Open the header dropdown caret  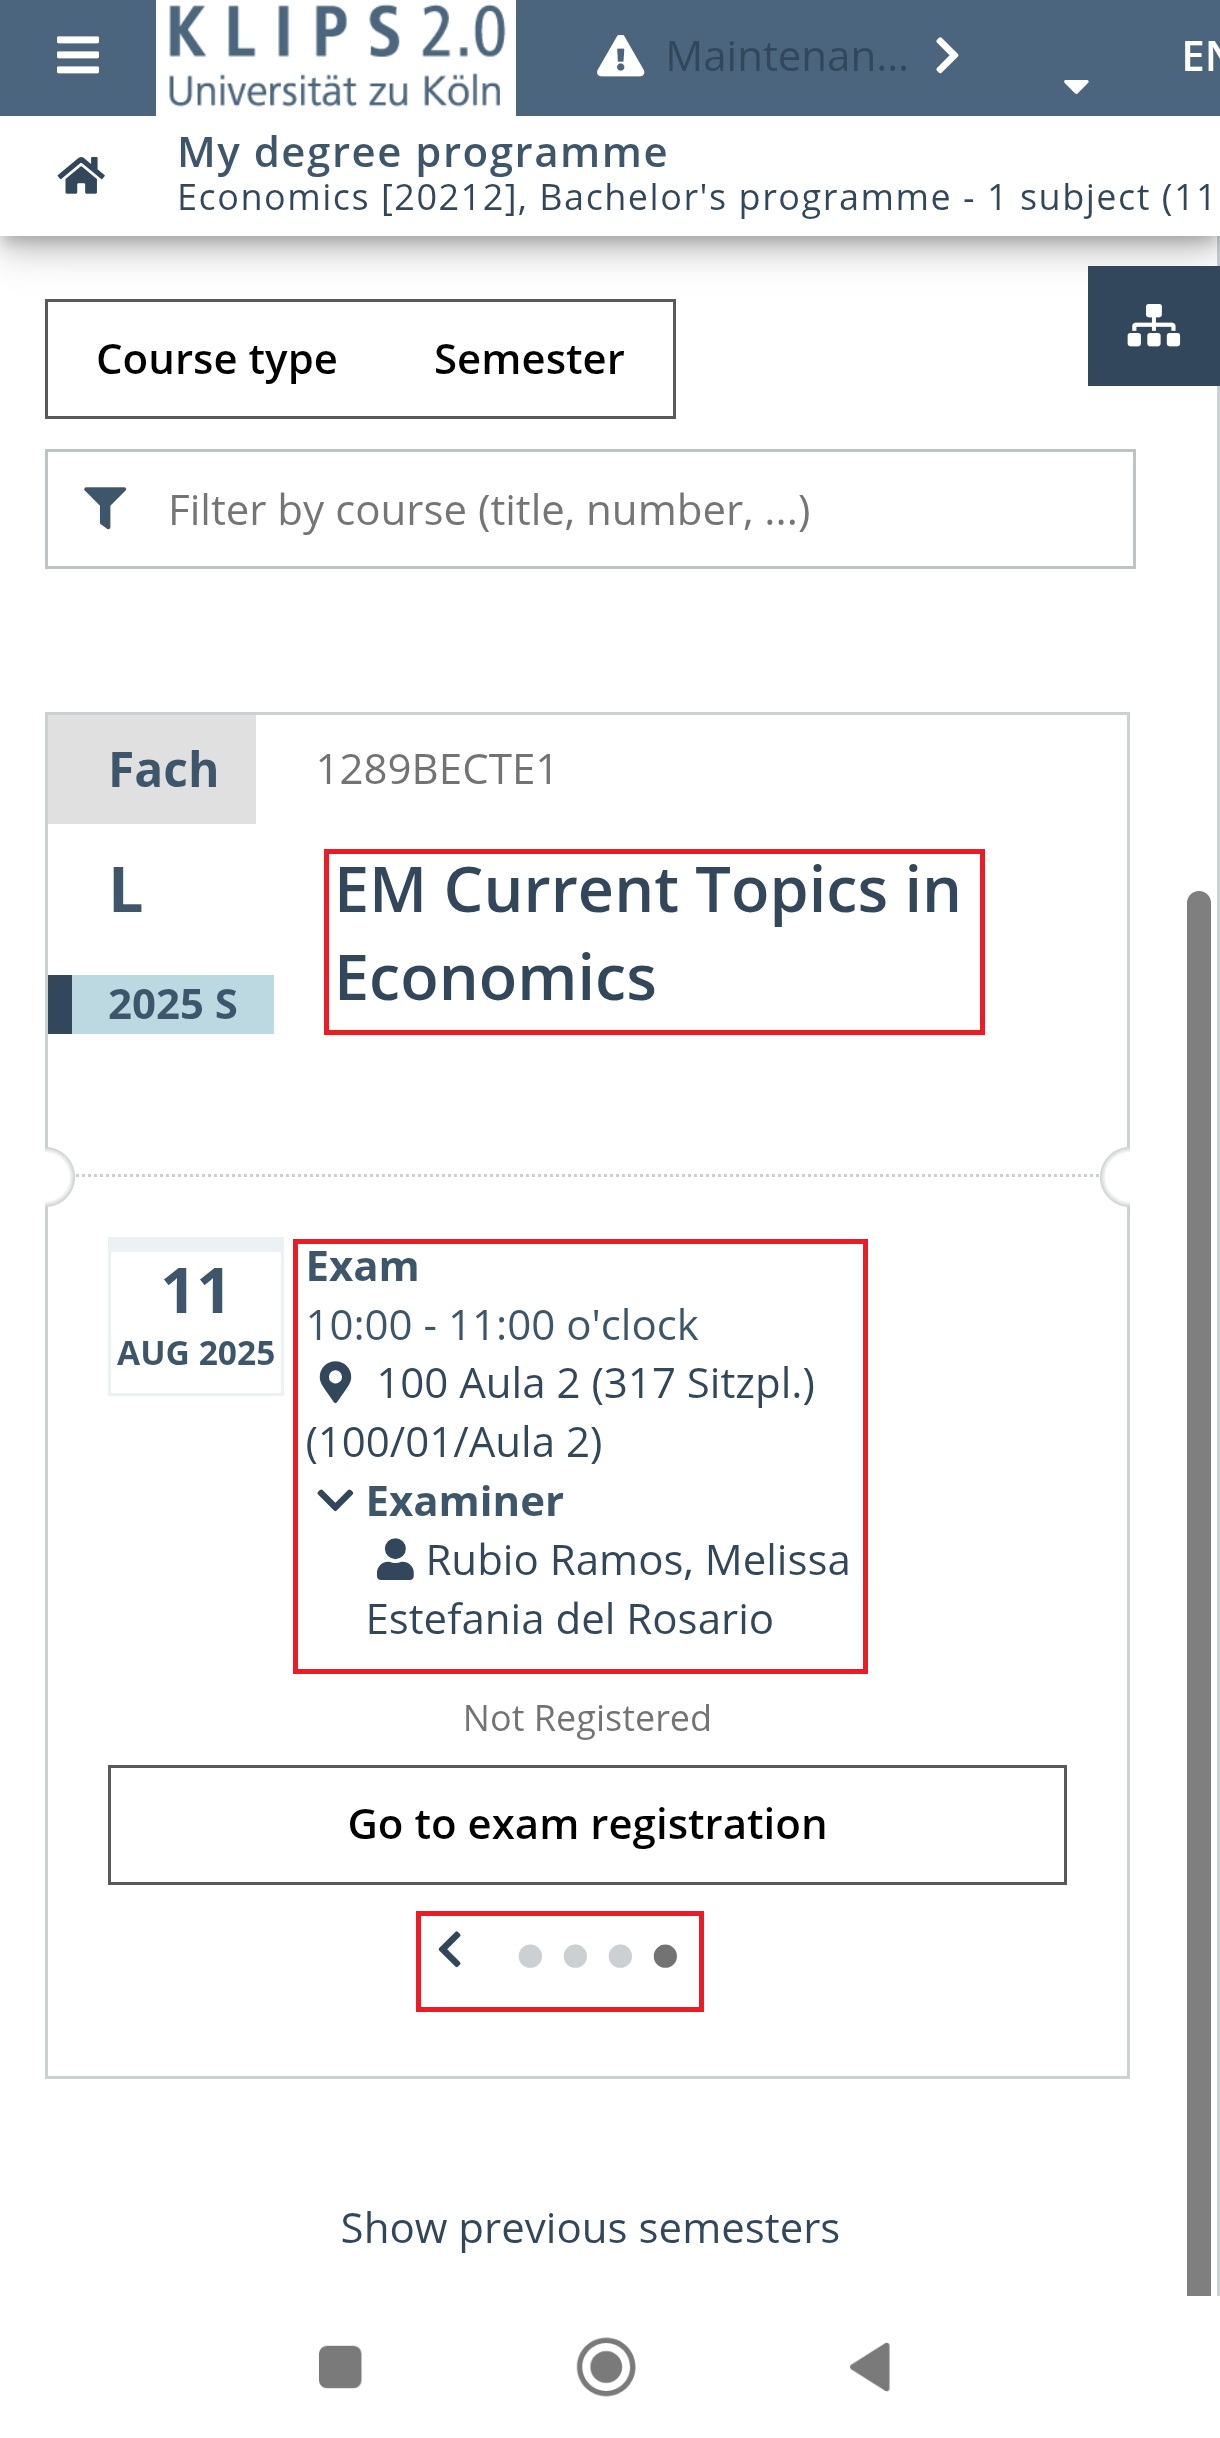(1076, 86)
